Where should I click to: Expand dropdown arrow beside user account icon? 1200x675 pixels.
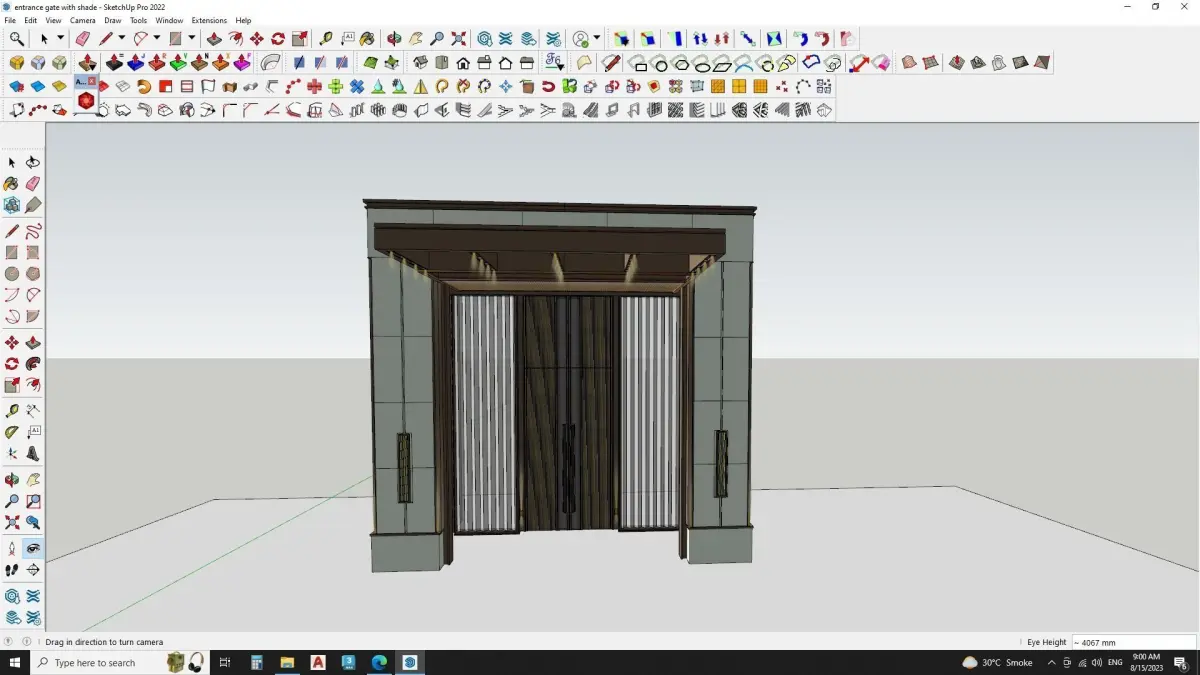pyautogui.click(x=597, y=39)
